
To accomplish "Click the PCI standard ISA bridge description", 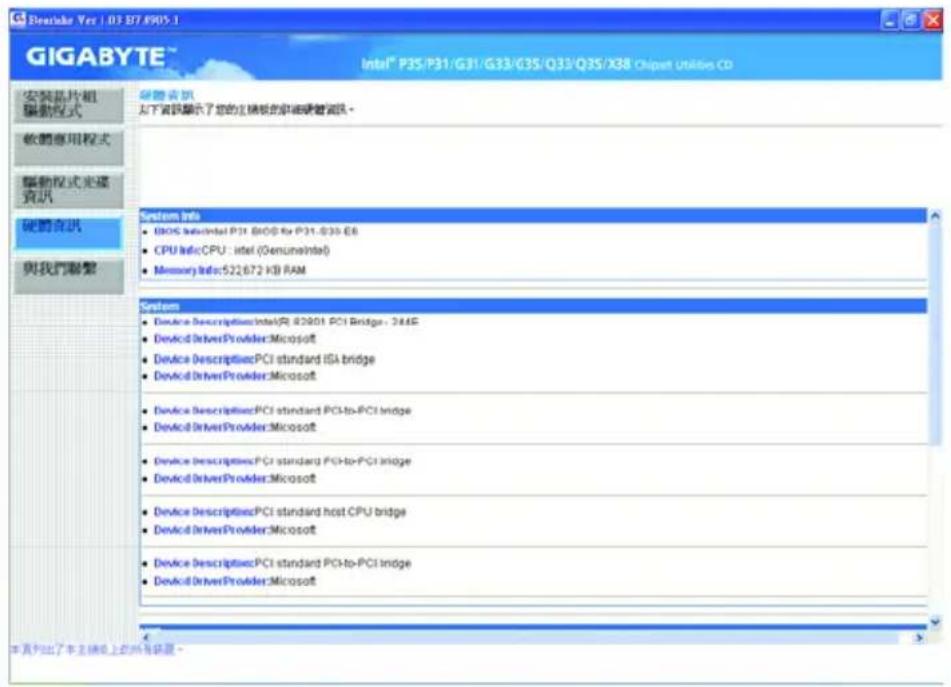I will point(264,359).
